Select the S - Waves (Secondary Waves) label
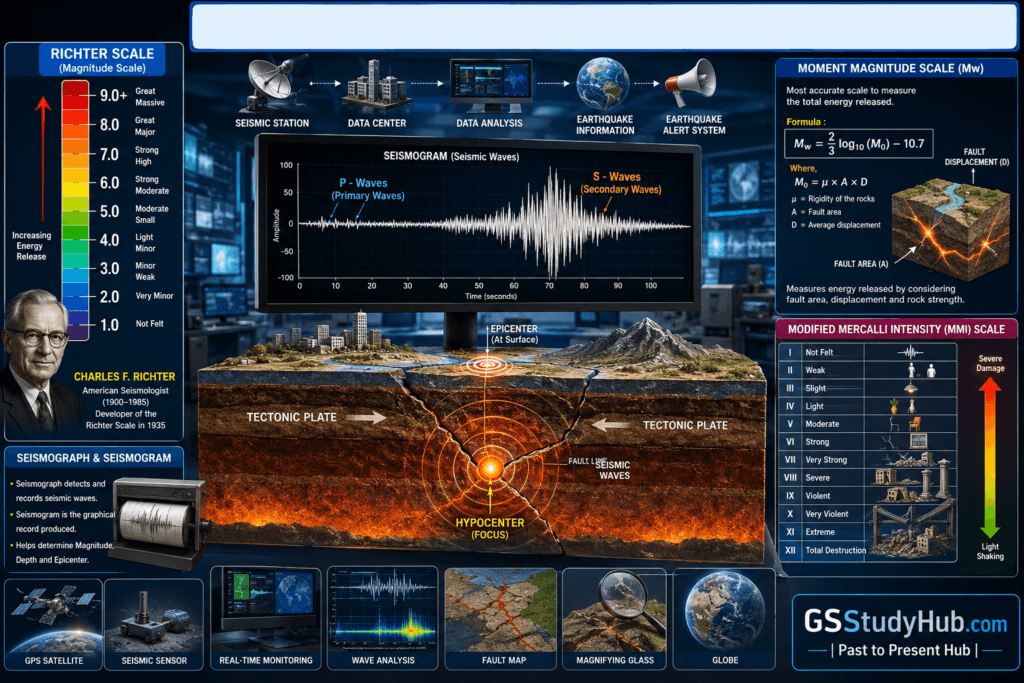The image size is (1024, 683). [x=620, y=183]
